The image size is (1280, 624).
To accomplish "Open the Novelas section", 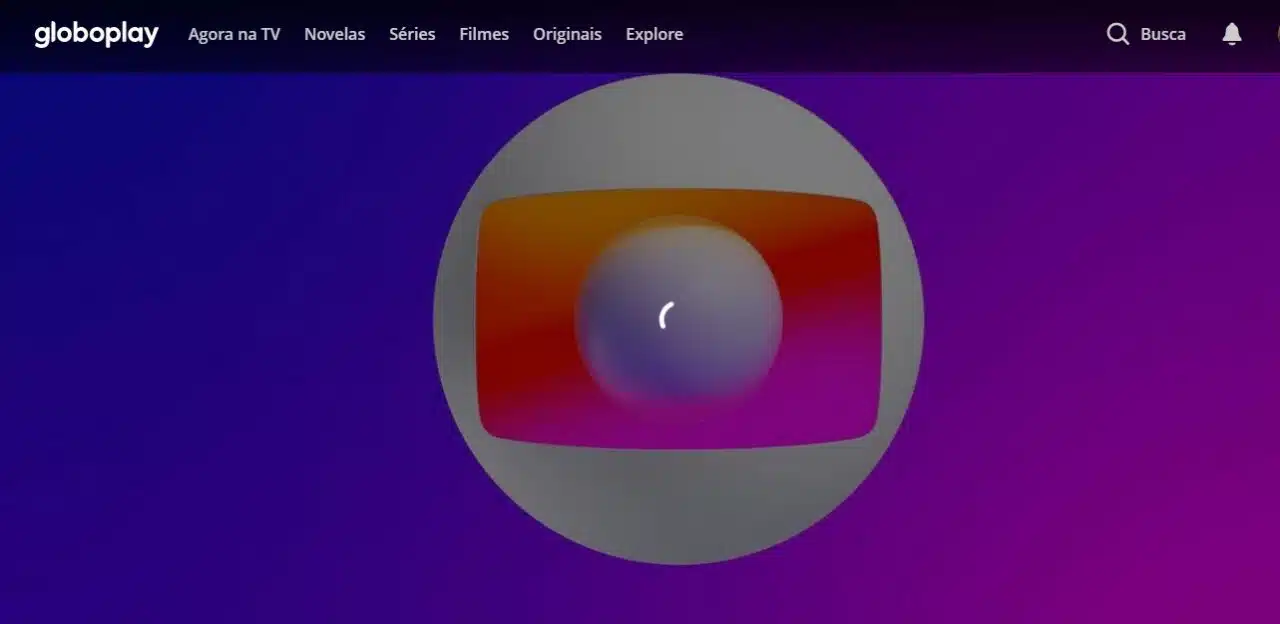I will click(x=334, y=33).
